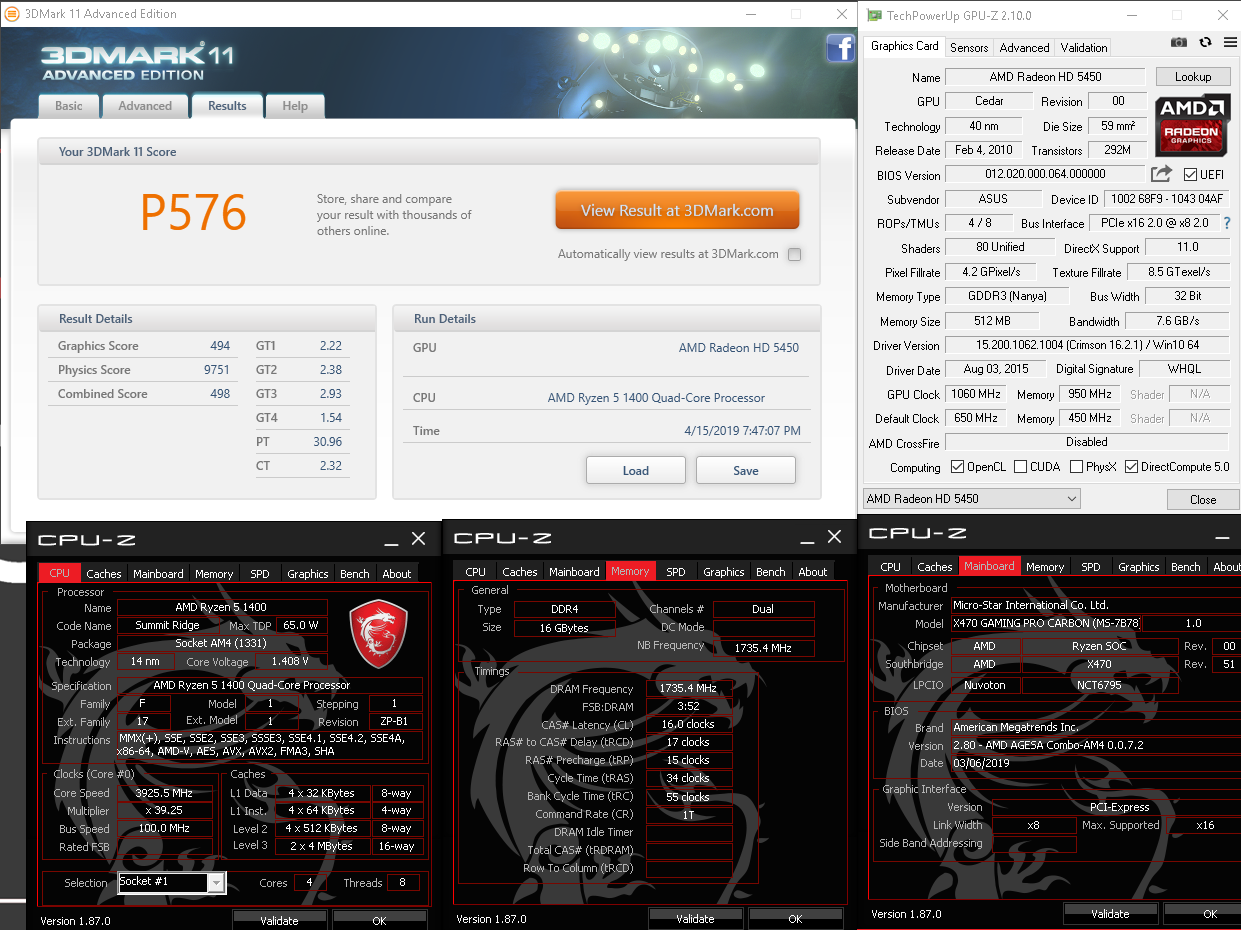The width and height of the screenshot is (1241, 930).
Task: Click the GPU-Z title bar icon
Action: (x=874, y=15)
